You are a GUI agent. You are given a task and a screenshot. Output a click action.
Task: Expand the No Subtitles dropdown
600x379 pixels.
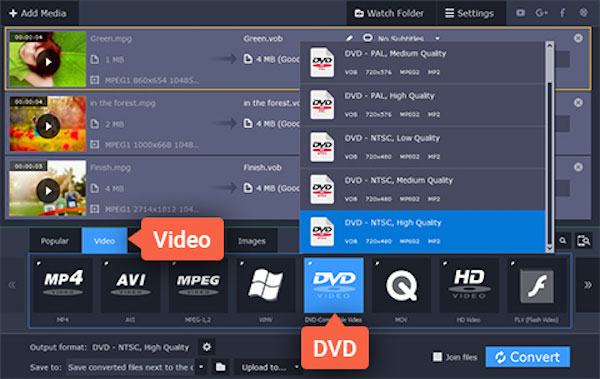click(x=437, y=39)
